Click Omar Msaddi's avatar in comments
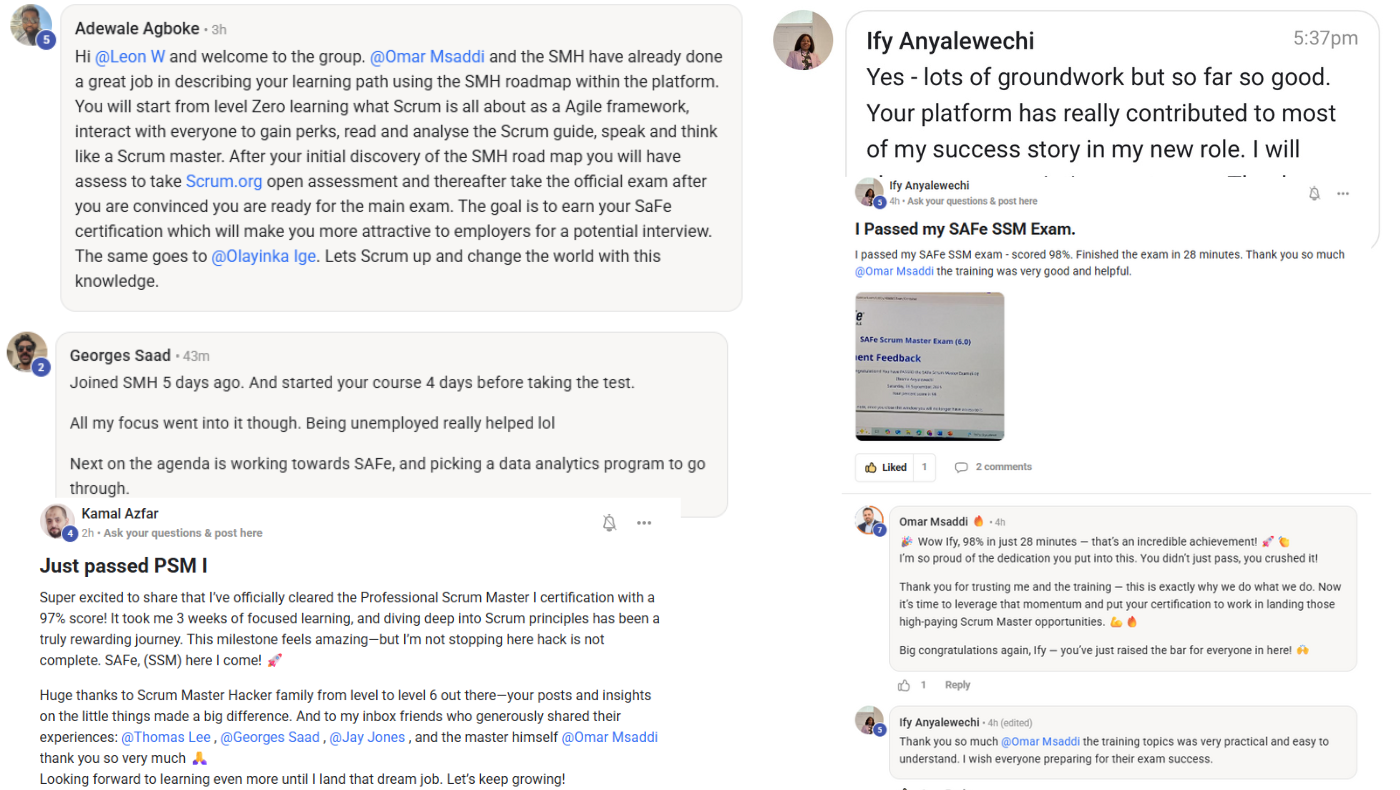This screenshot has width=1400, height=790. coord(869,521)
